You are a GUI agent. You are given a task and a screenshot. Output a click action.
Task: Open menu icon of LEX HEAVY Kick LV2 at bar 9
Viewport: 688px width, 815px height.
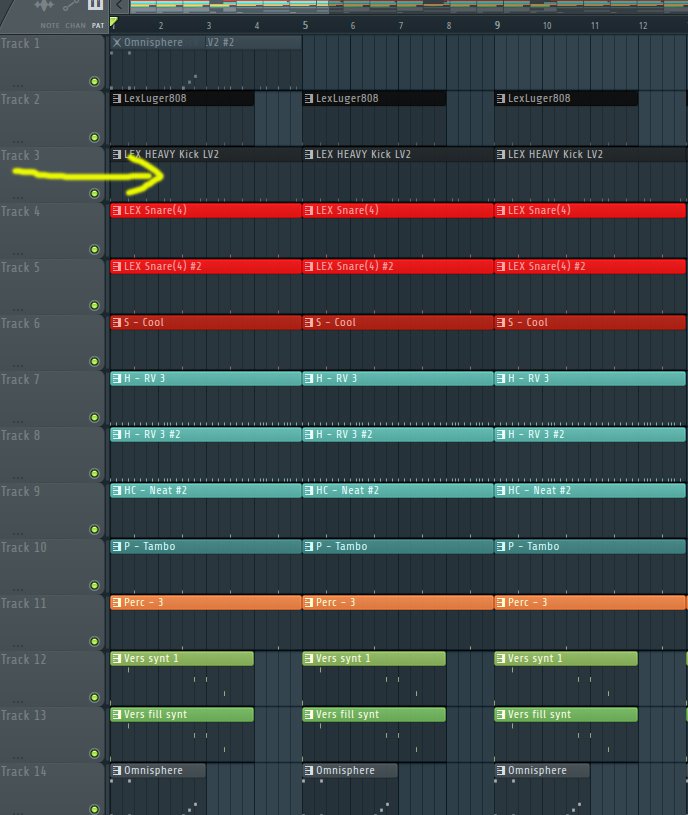(501, 154)
